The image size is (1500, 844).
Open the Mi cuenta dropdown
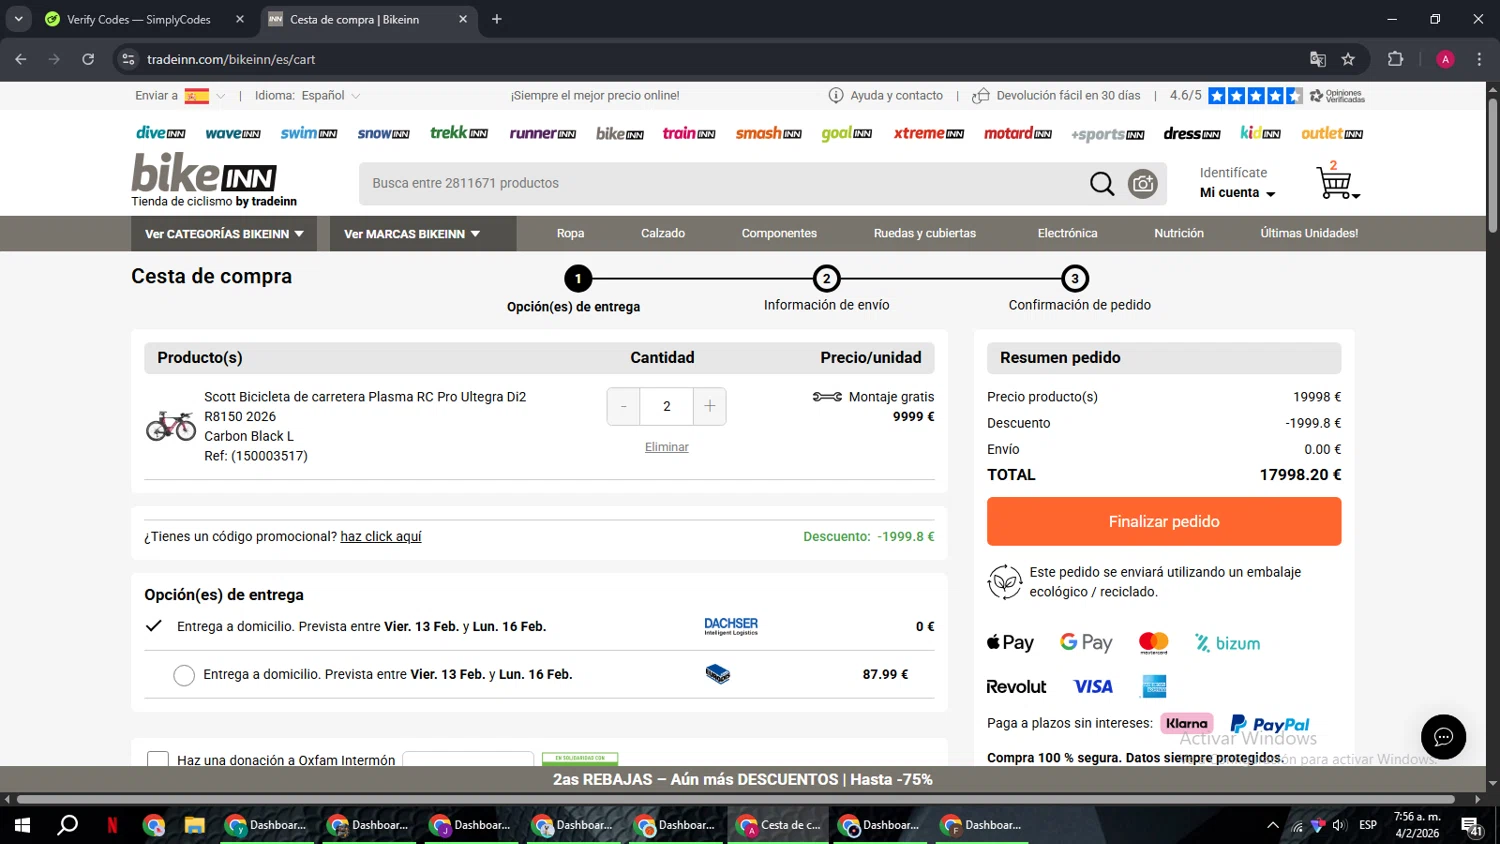click(x=1238, y=193)
